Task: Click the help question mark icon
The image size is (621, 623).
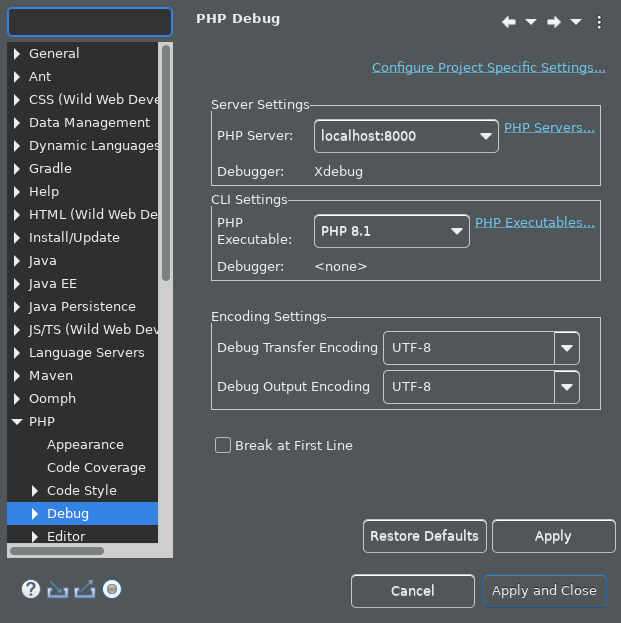Action: coord(31,589)
